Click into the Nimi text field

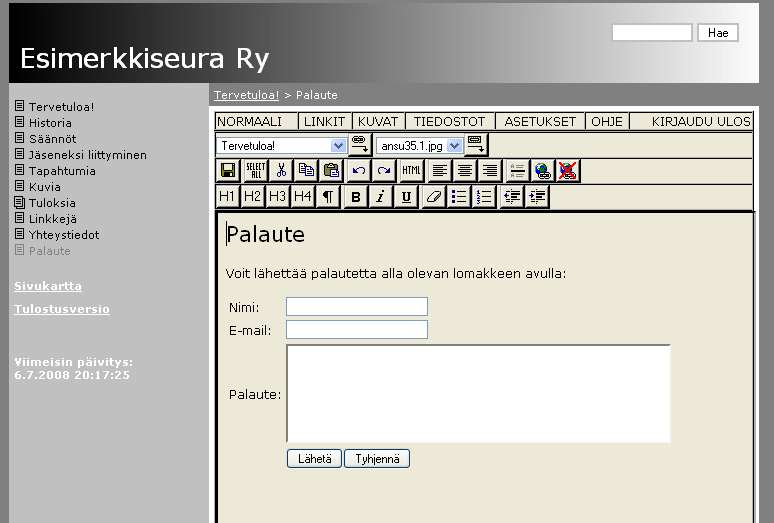[356, 306]
